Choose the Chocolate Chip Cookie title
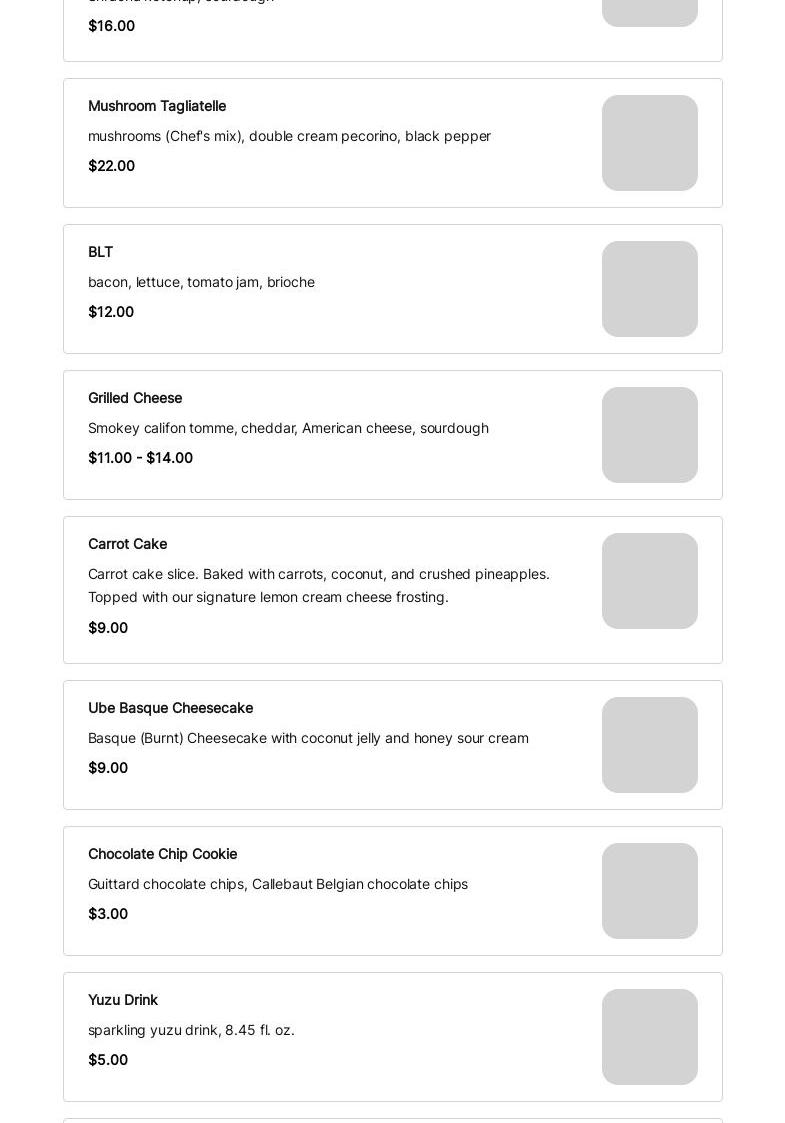 tap(162, 854)
